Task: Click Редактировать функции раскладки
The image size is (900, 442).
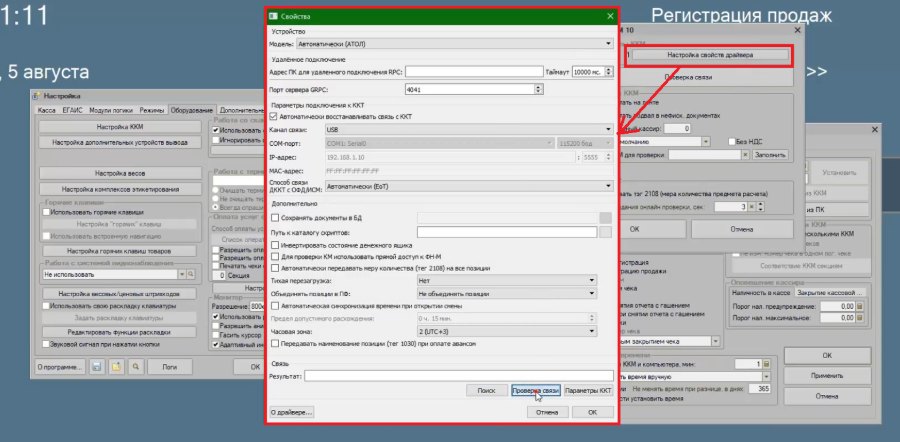Action: 118,332
